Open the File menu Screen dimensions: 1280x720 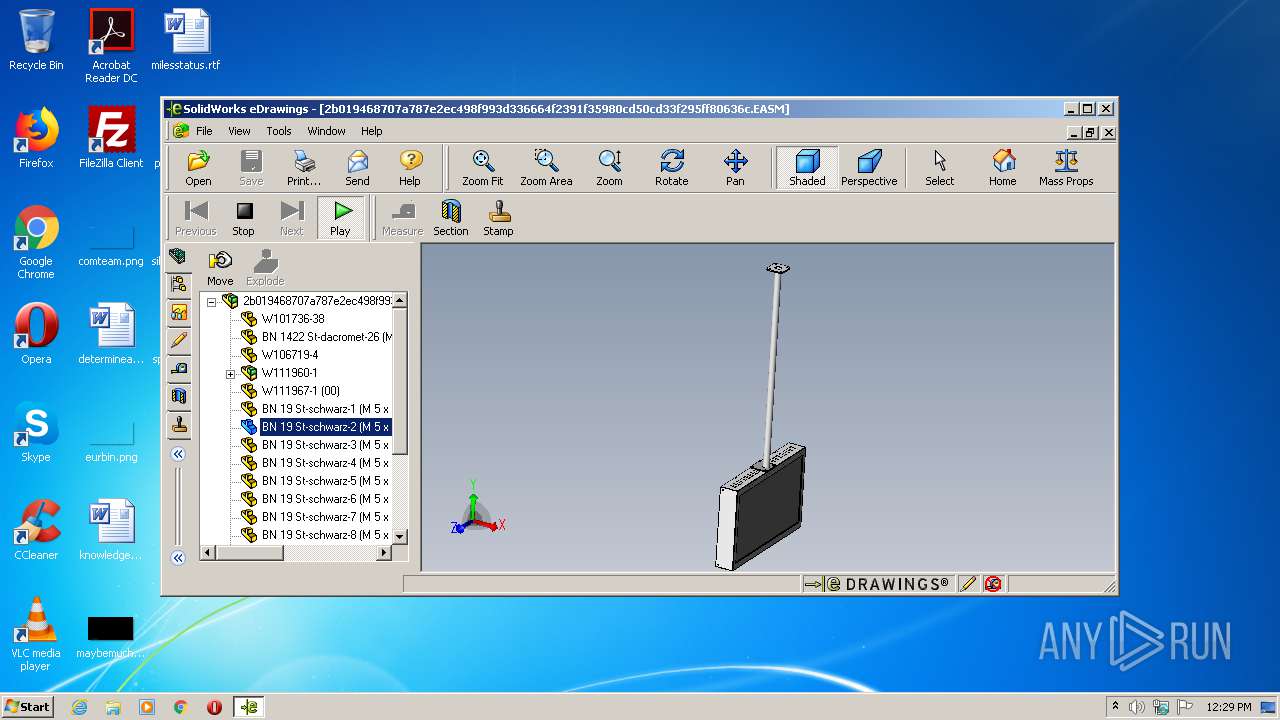pyautogui.click(x=204, y=131)
